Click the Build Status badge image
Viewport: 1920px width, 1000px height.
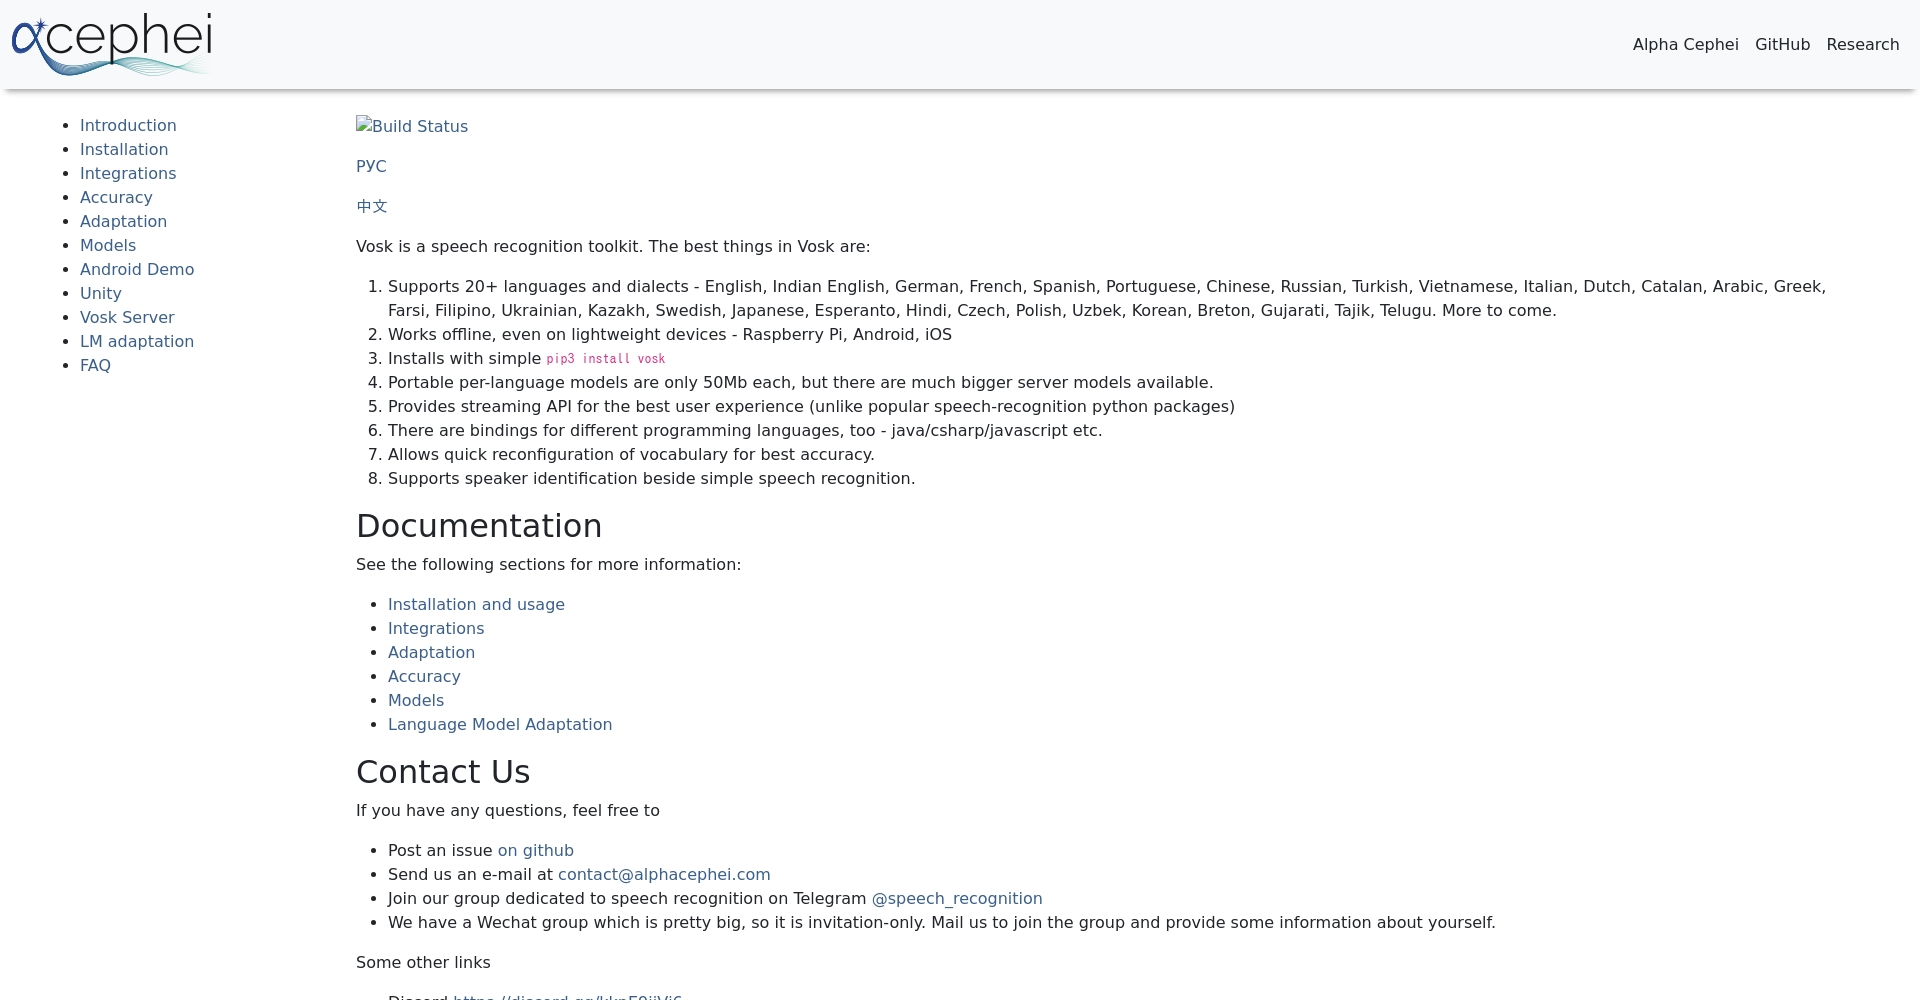tap(412, 126)
